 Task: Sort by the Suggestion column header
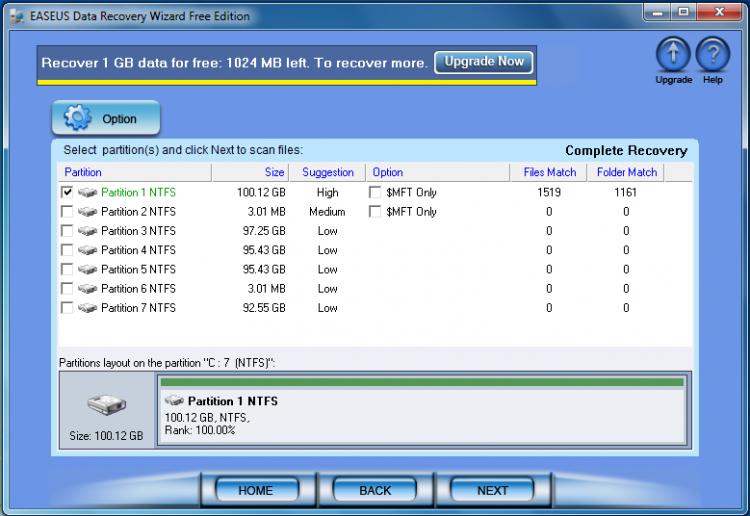click(328, 172)
